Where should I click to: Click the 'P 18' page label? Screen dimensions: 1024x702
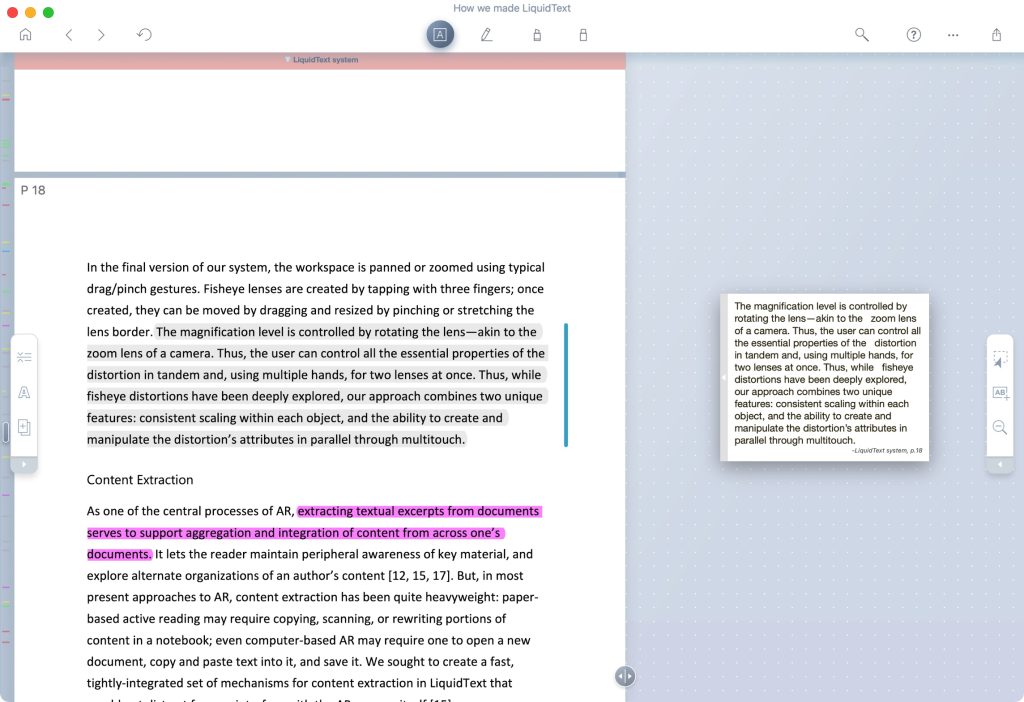[x=33, y=190]
